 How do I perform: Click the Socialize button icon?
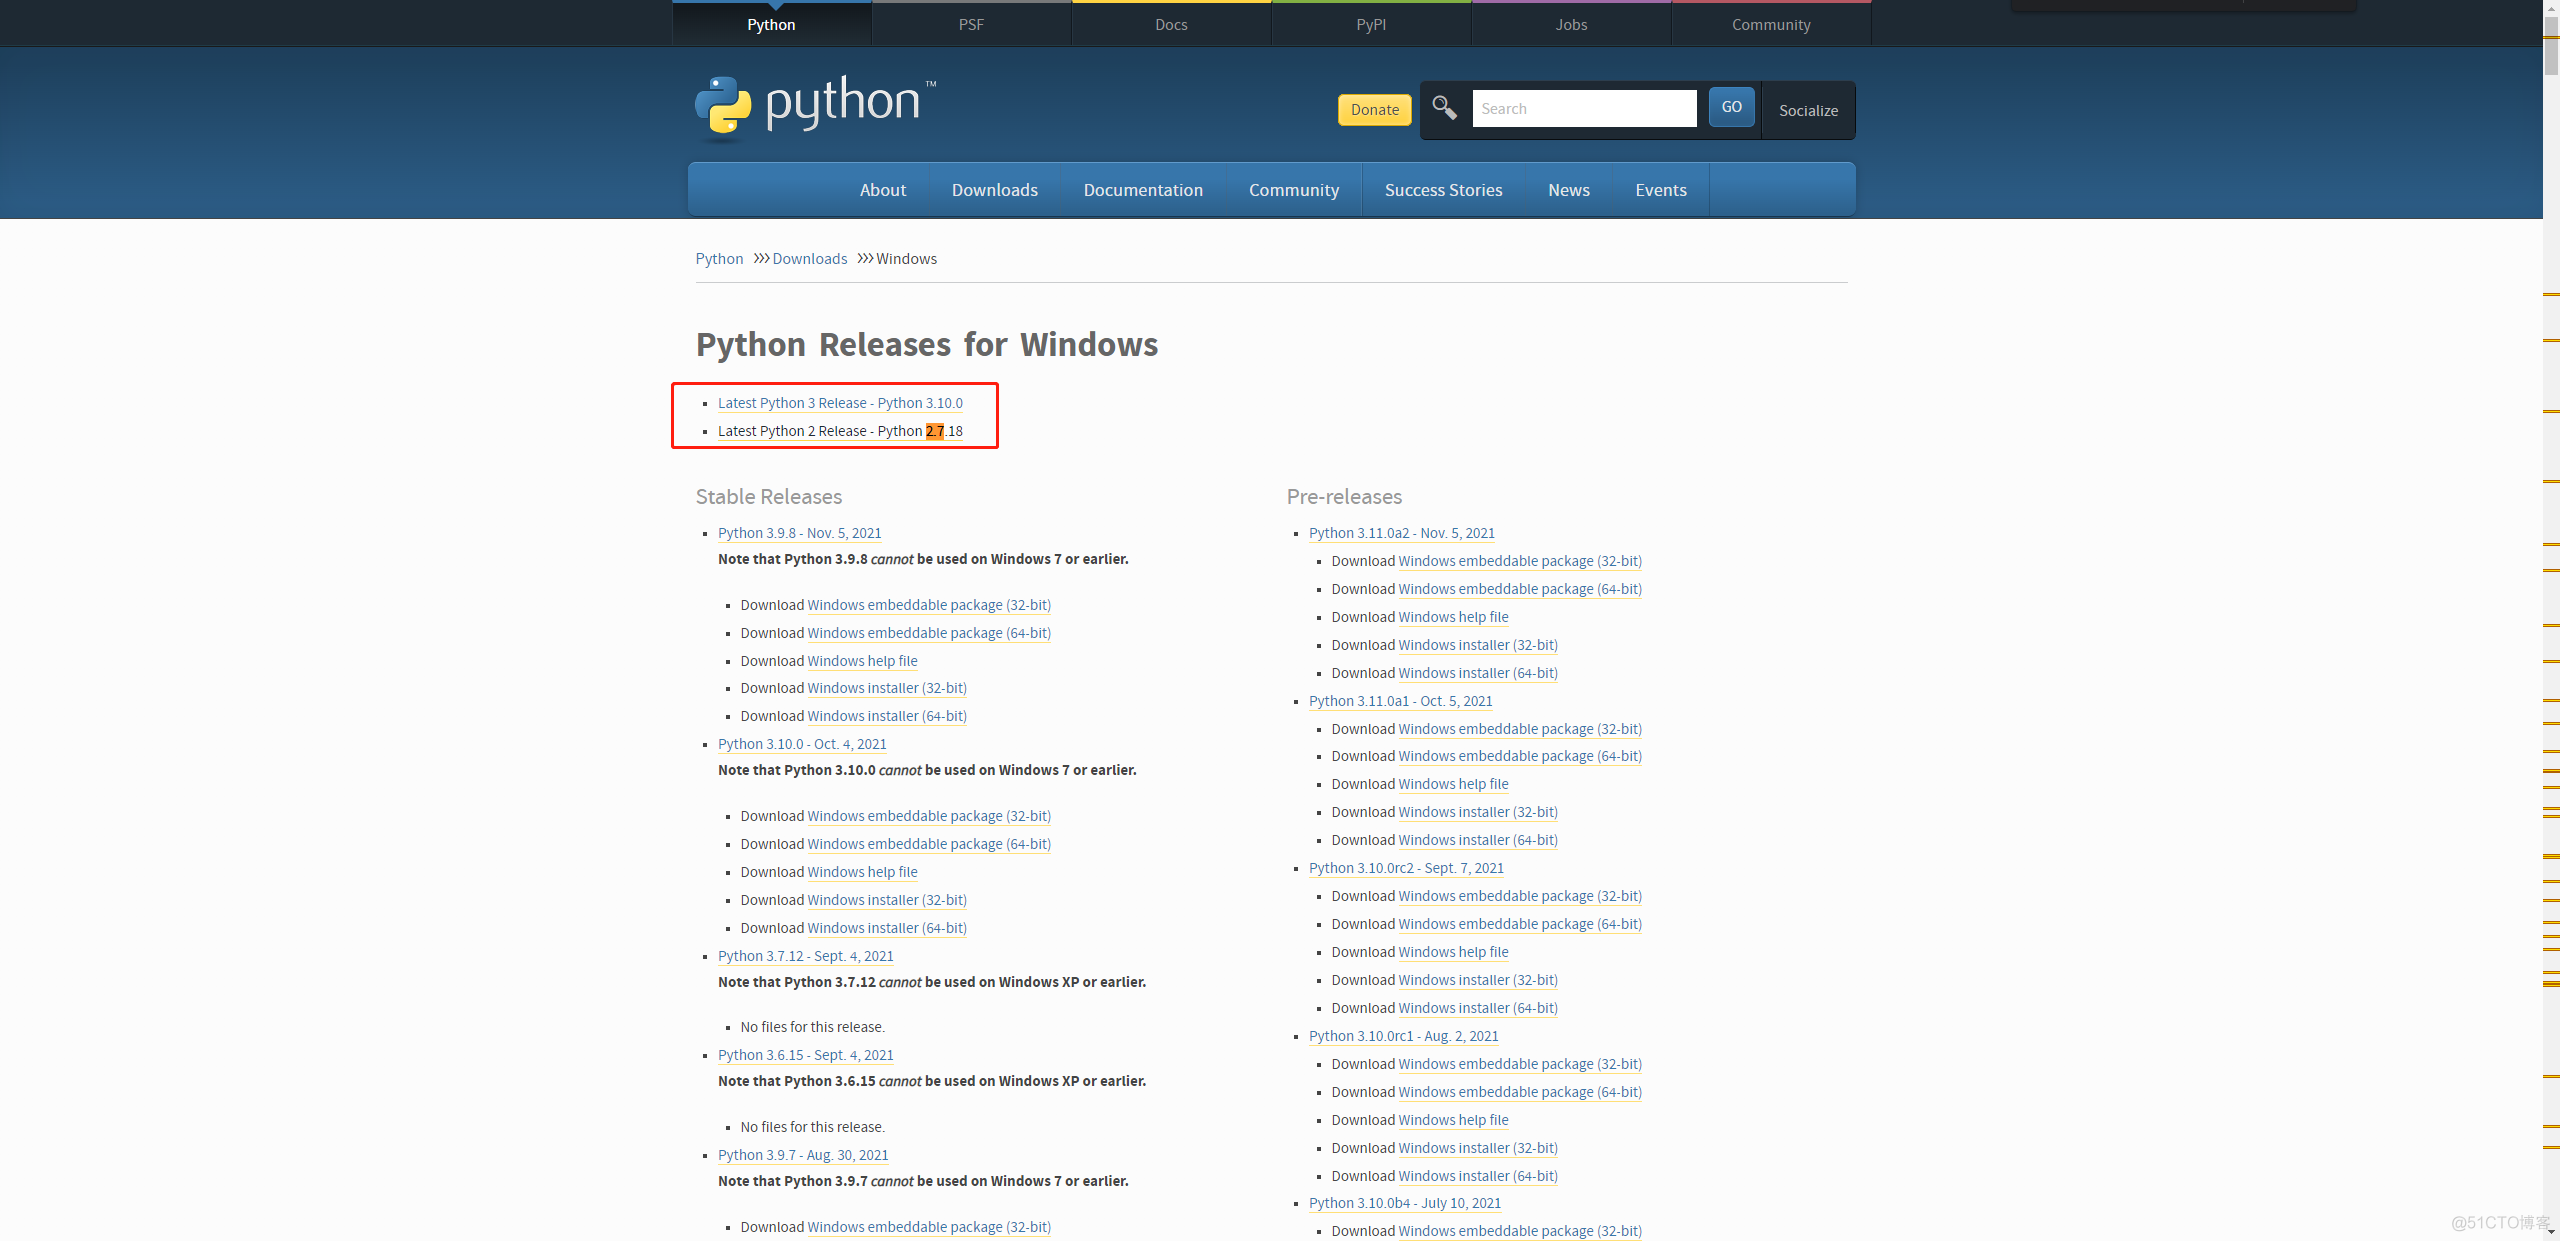click(1809, 109)
